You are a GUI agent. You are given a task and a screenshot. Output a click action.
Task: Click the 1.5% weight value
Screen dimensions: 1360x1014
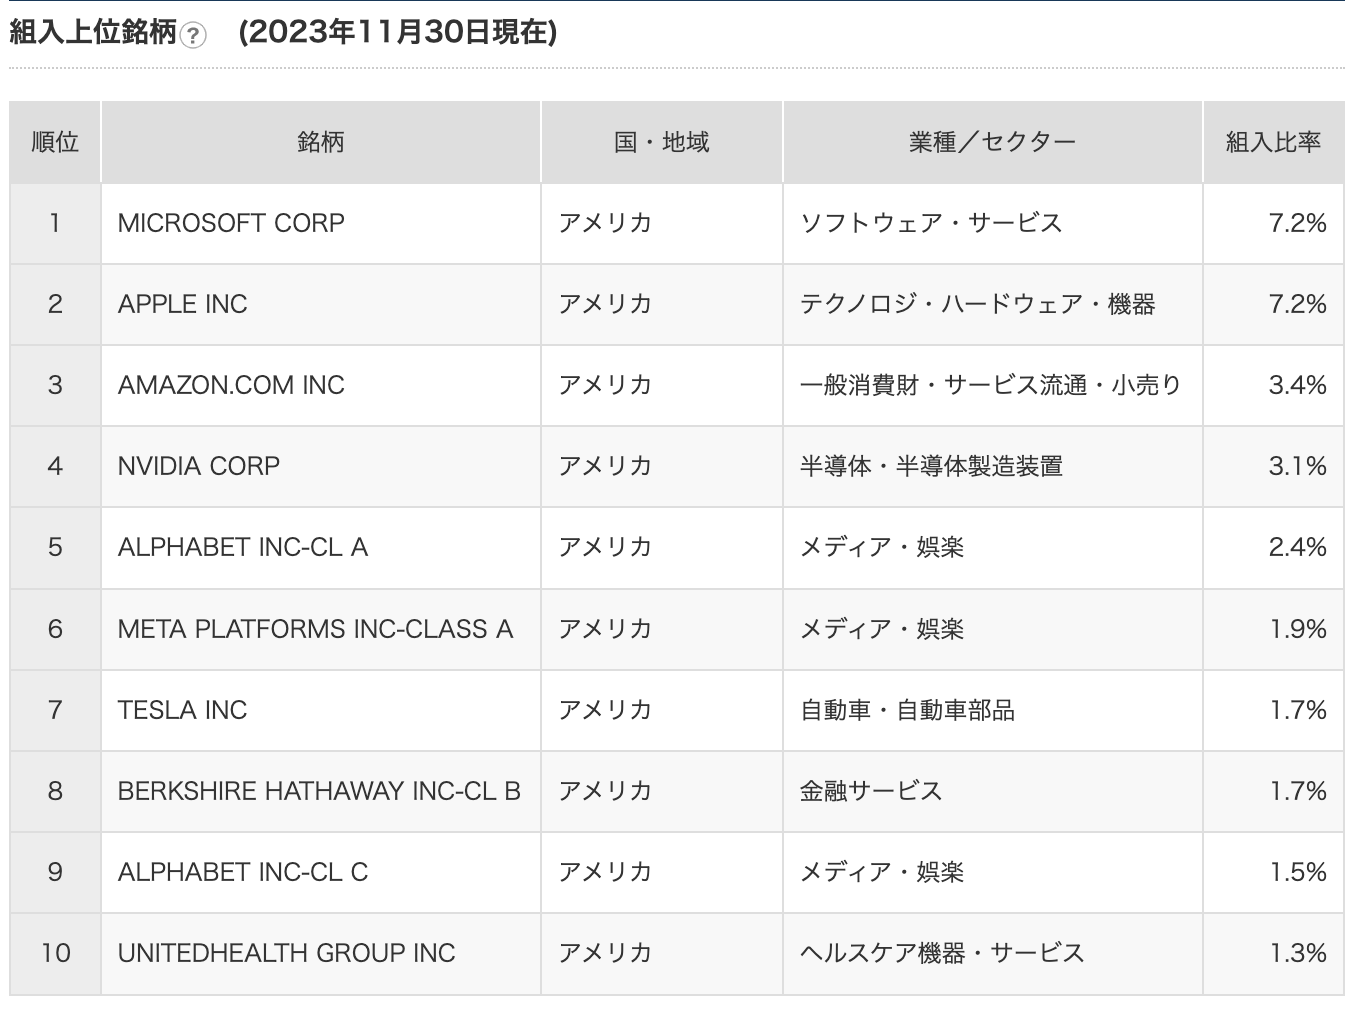(x=1298, y=872)
